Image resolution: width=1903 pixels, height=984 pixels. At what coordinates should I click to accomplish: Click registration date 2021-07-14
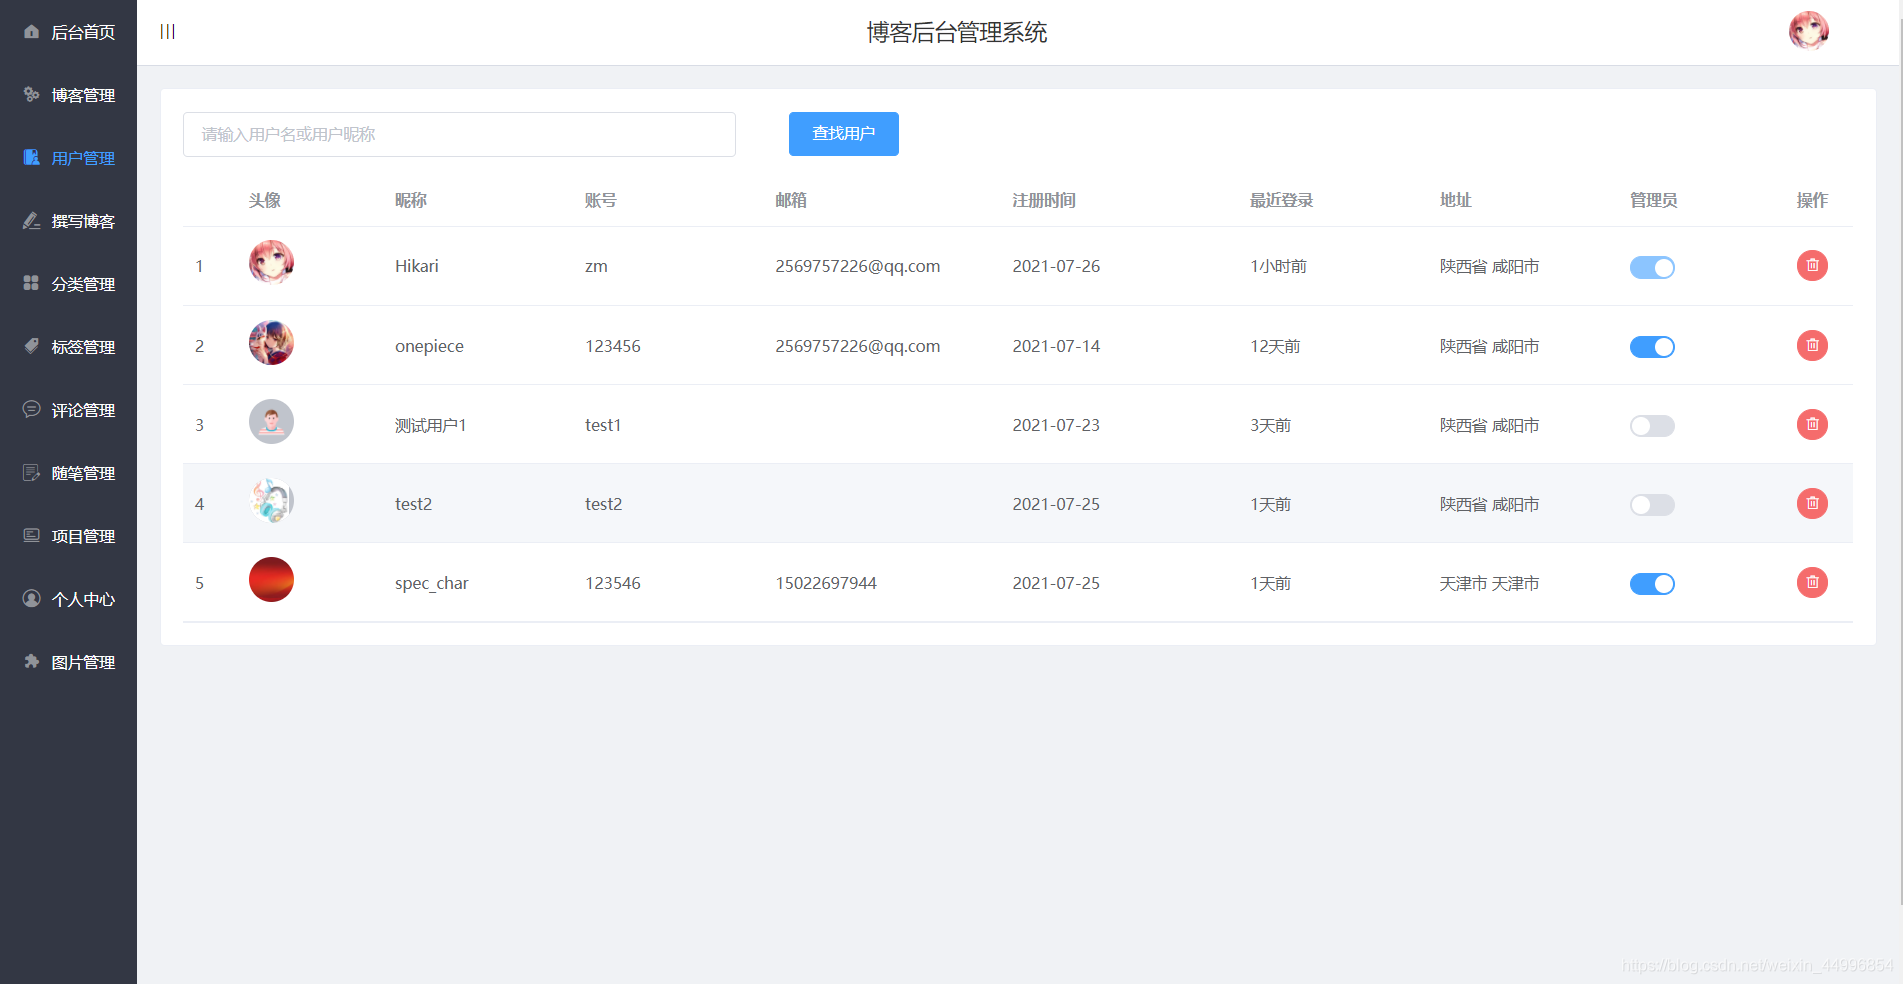(1056, 346)
